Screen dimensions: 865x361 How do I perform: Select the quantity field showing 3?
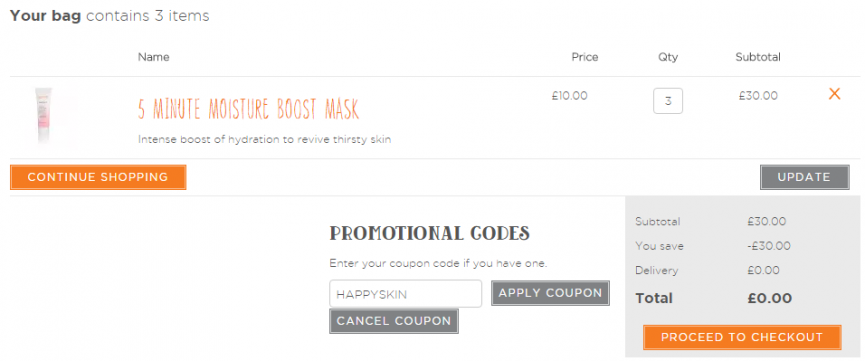(x=668, y=101)
